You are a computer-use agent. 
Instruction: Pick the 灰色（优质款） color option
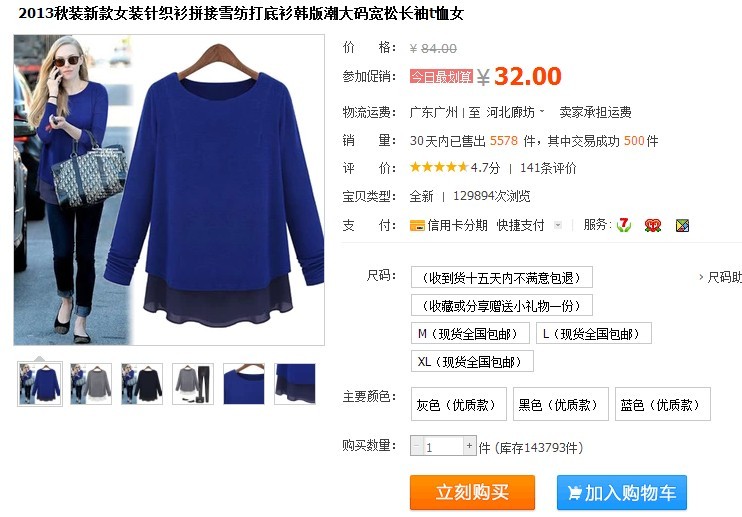pos(459,404)
